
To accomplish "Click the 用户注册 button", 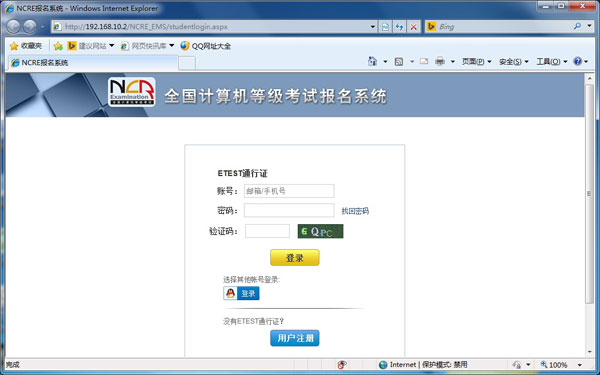I will pos(295,338).
